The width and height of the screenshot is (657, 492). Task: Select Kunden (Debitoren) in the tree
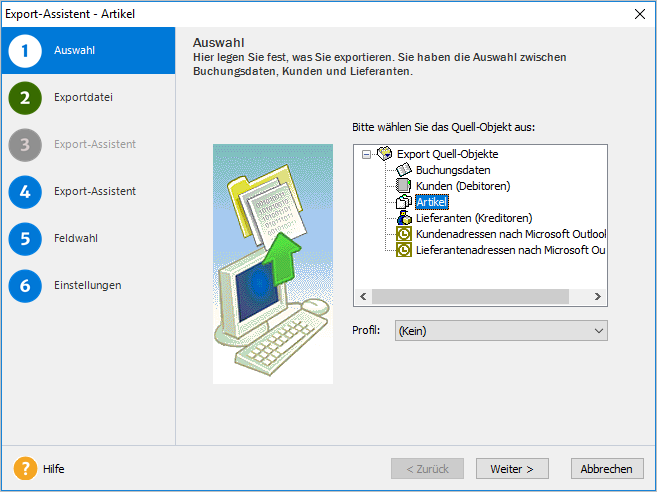(x=463, y=186)
